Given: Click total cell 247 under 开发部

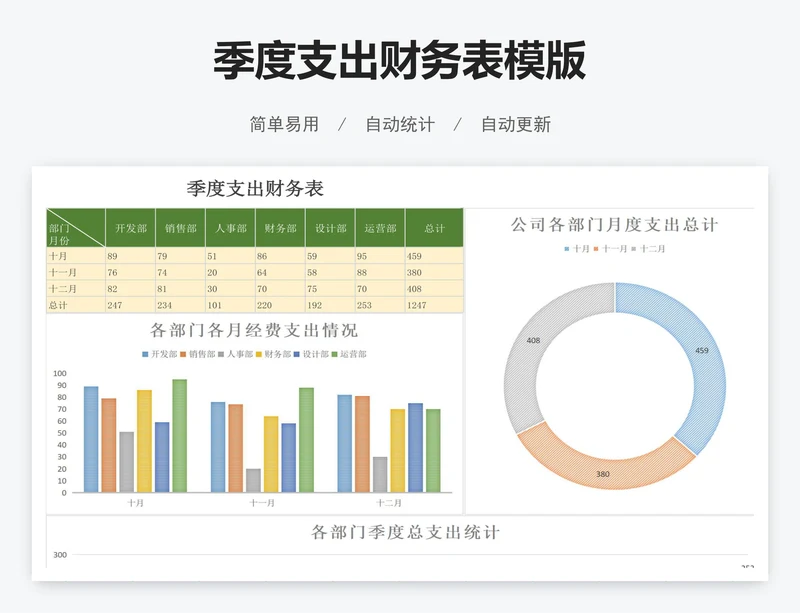Looking at the screenshot, I should pyautogui.click(x=131, y=305).
